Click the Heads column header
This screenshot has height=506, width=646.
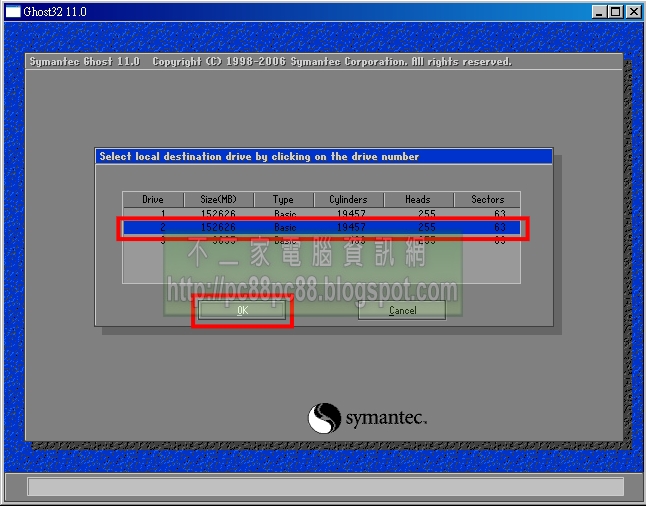click(418, 199)
